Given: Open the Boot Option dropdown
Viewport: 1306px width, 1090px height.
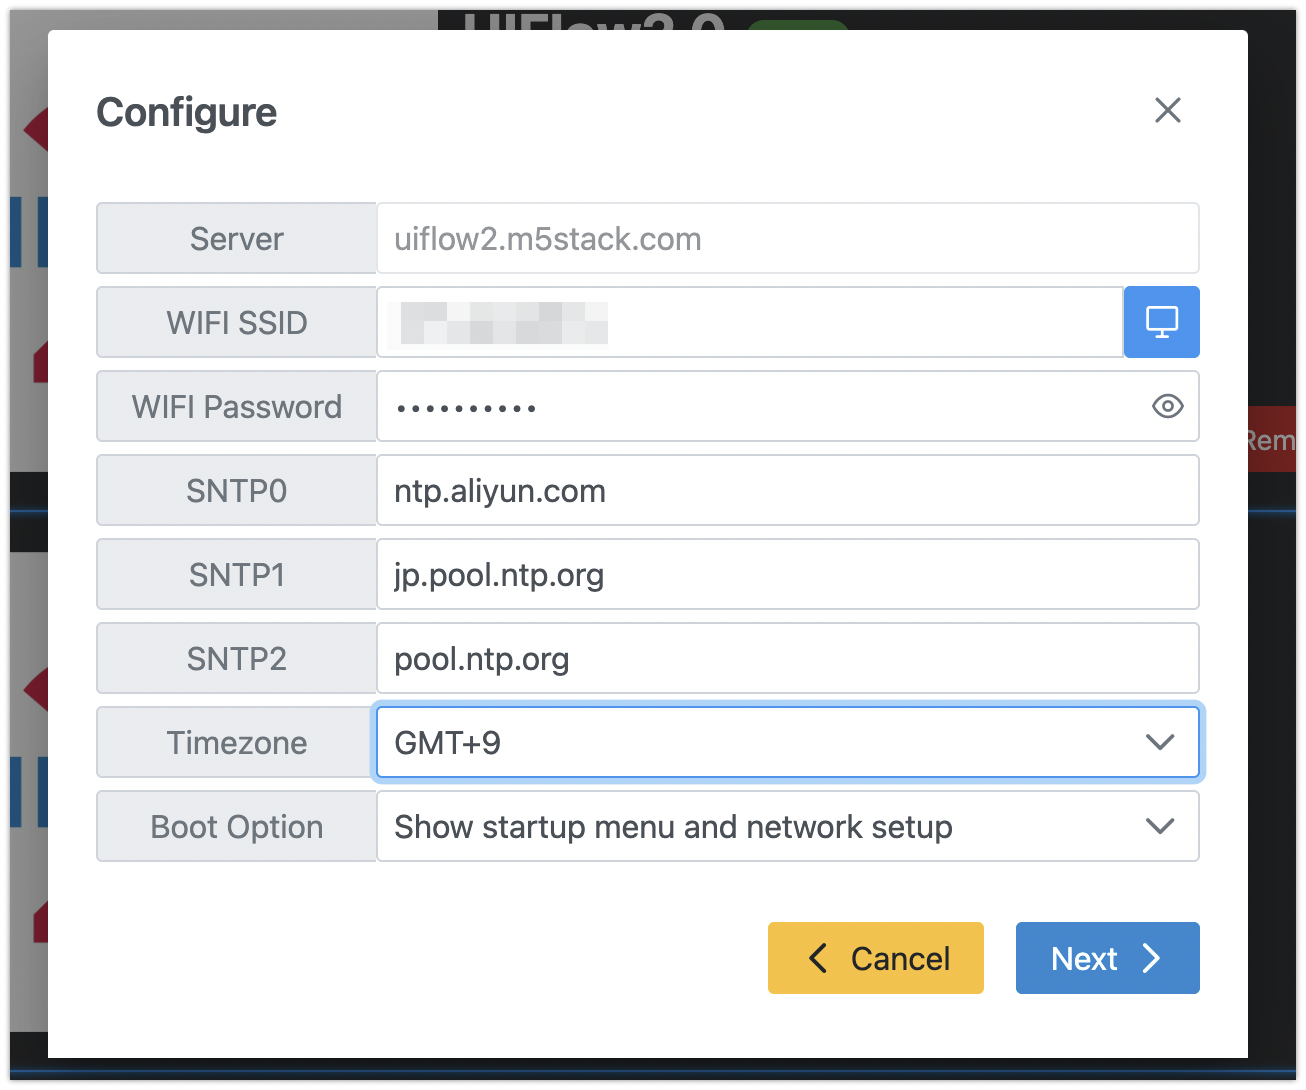Looking at the screenshot, I should [x=787, y=826].
